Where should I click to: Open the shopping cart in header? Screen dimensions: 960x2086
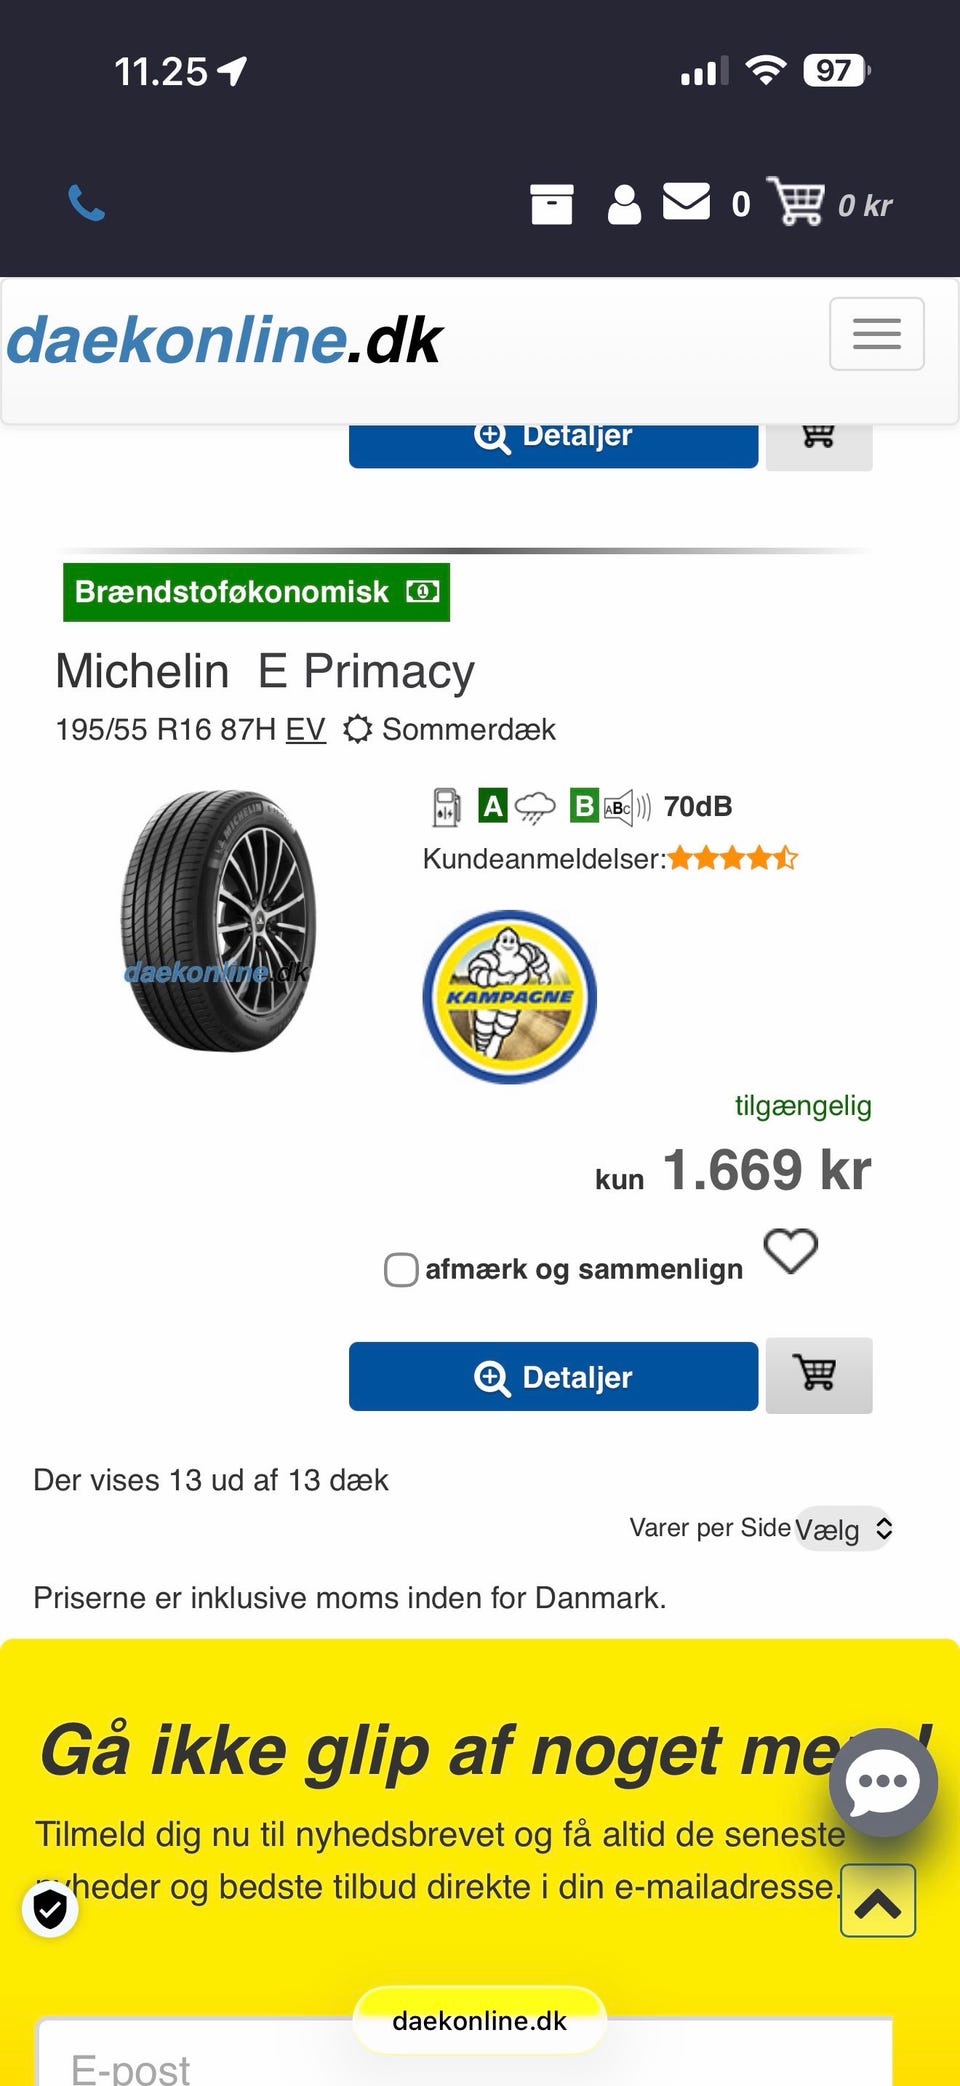(797, 201)
